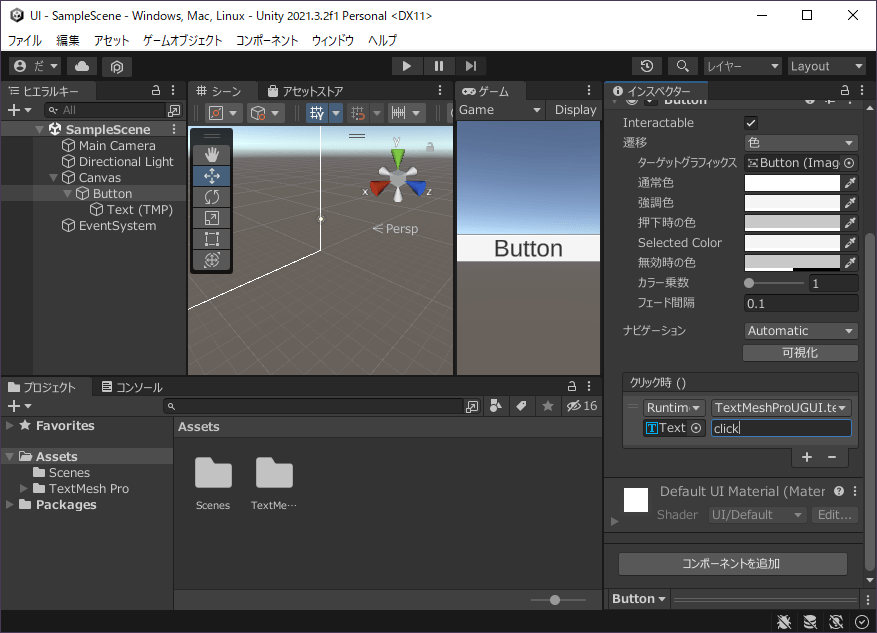This screenshot has width=877, height=633.
Task: Open the Layers dropdown
Action: [742, 66]
